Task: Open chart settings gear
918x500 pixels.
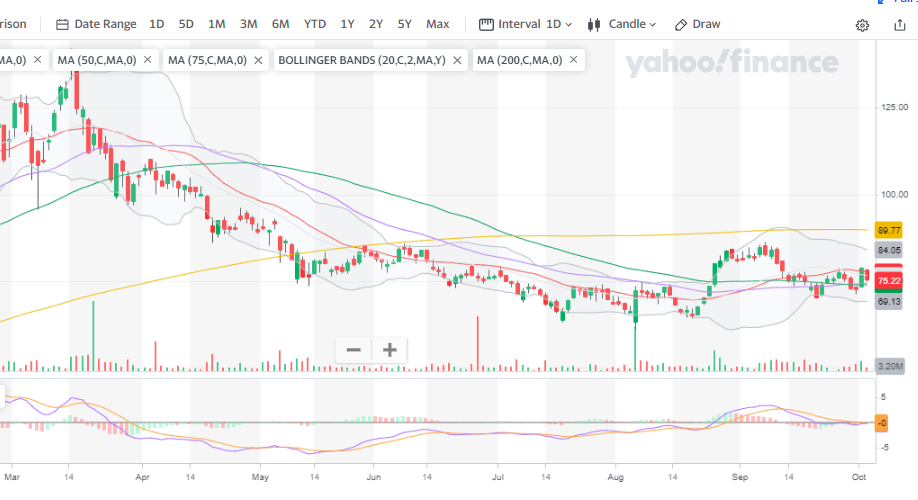Action: click(862, 25)
